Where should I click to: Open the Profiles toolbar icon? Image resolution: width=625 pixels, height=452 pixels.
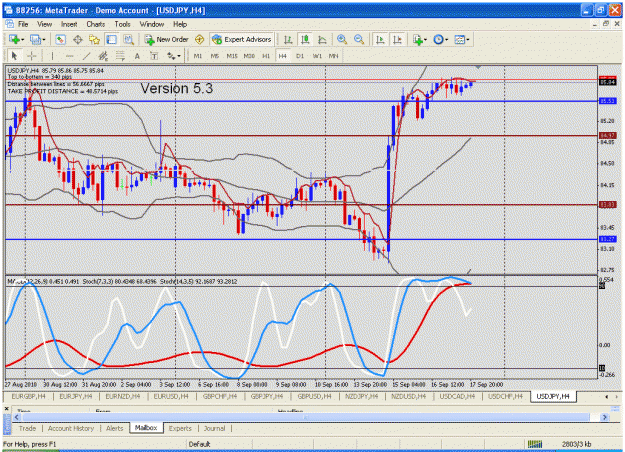click(x=35, y=39)
